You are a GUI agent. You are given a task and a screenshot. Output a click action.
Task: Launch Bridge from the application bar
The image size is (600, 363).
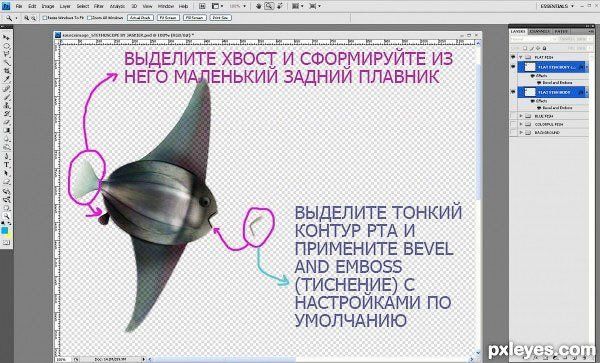pos(202,6)
